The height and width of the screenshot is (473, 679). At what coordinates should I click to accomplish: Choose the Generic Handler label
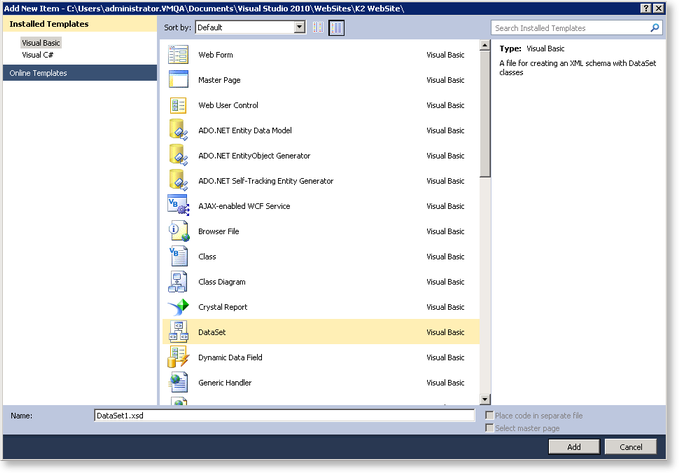coord(225,382)
